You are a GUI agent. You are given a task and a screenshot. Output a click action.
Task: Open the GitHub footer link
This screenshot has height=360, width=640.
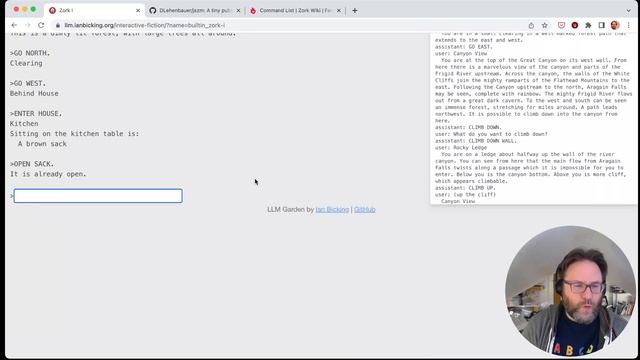click(x=364, y=209)
